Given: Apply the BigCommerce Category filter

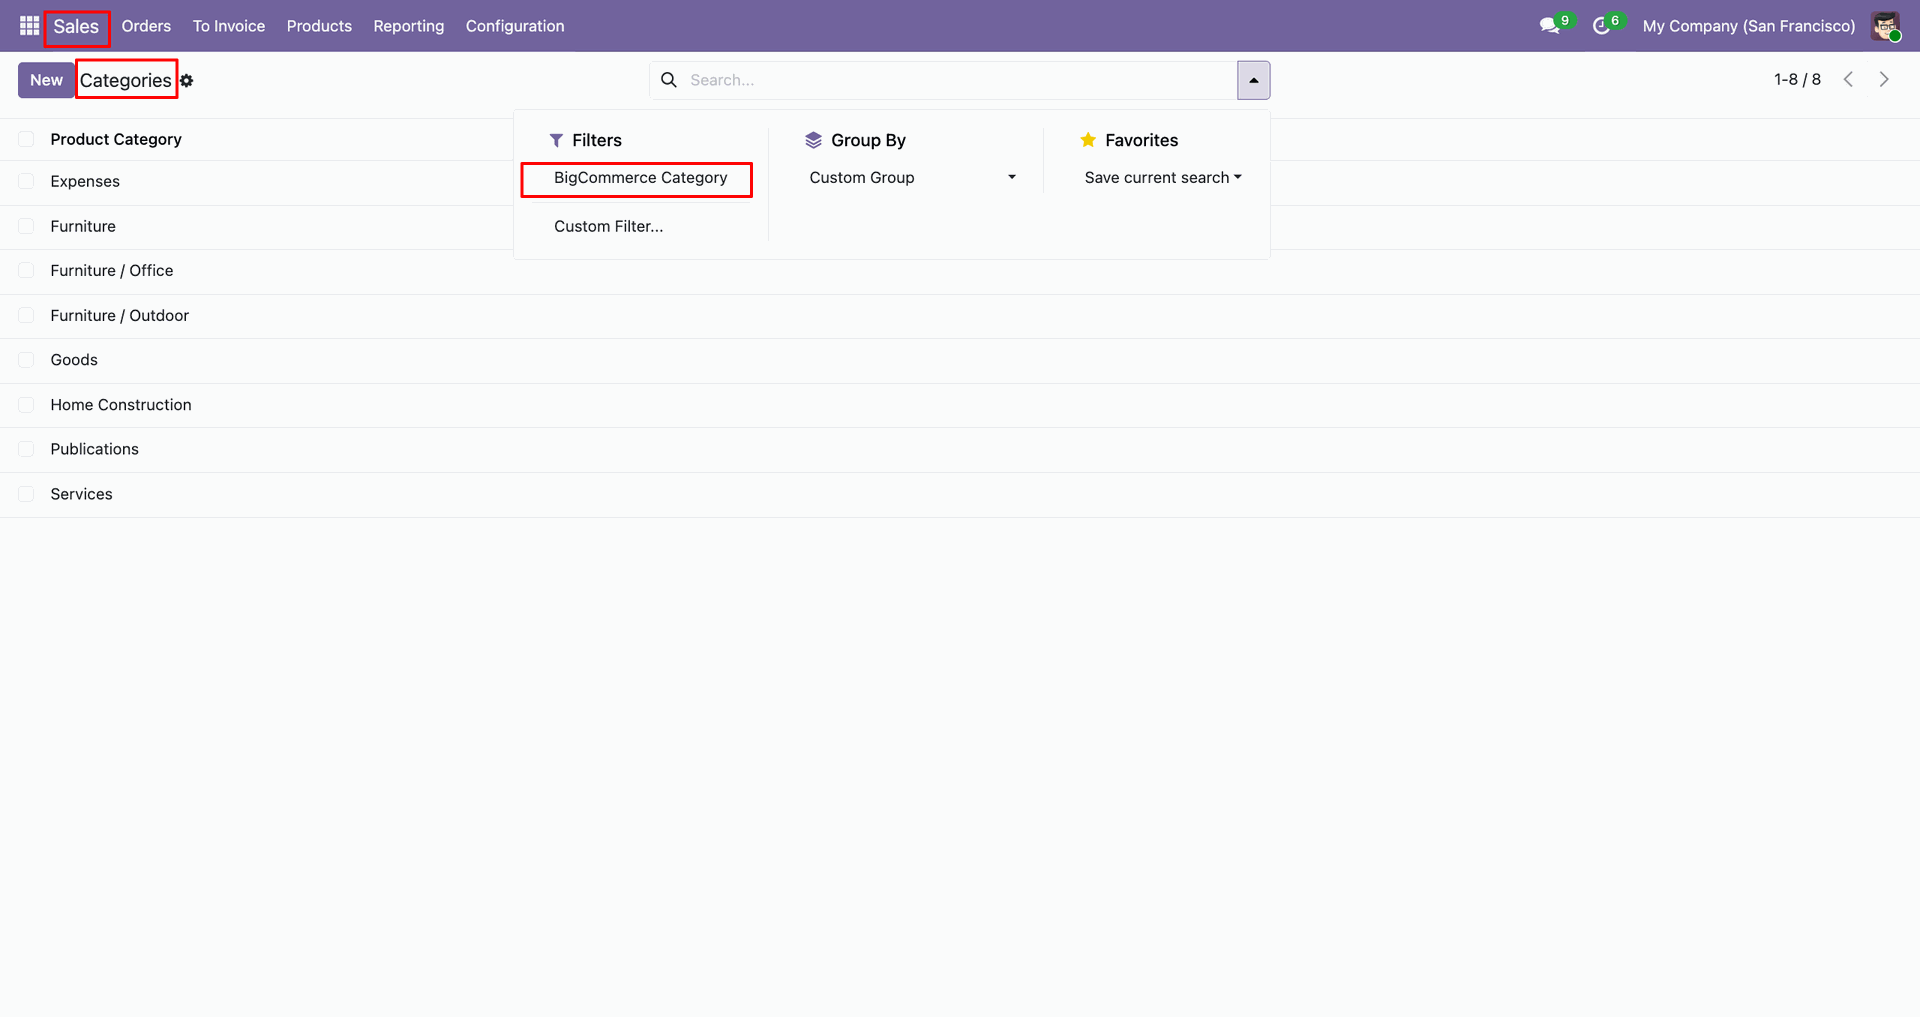Looking at the screenshot, I should (x=640, y=177).
